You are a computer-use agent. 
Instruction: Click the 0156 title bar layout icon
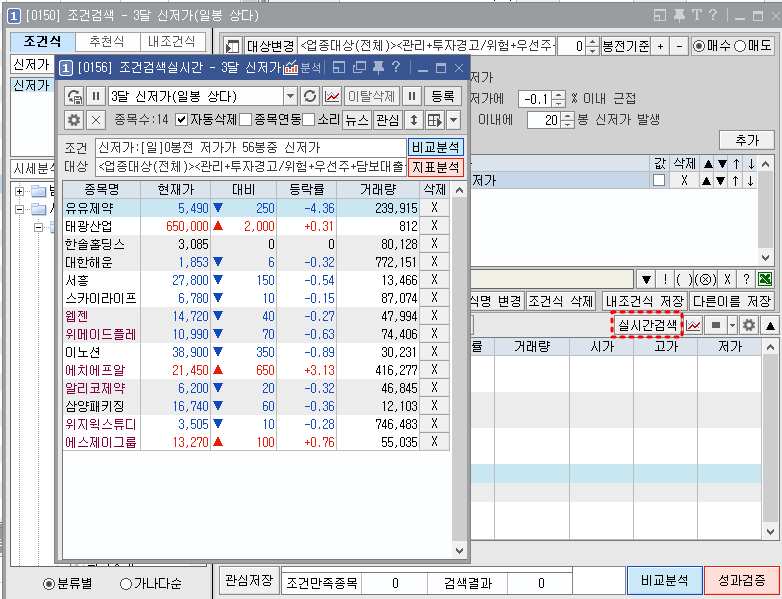pyautogui.click(x=339, y=67)
